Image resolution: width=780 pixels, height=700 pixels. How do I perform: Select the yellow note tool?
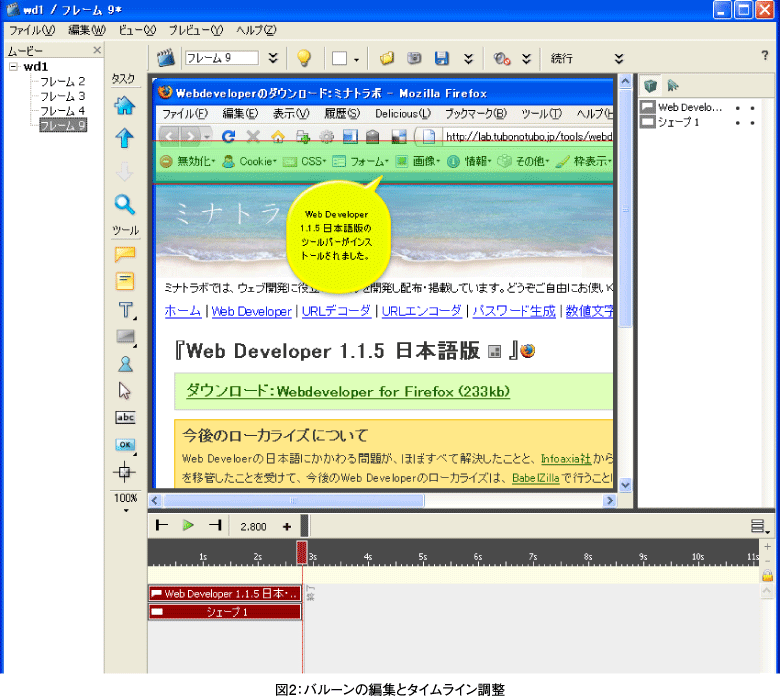pos(125,281)
